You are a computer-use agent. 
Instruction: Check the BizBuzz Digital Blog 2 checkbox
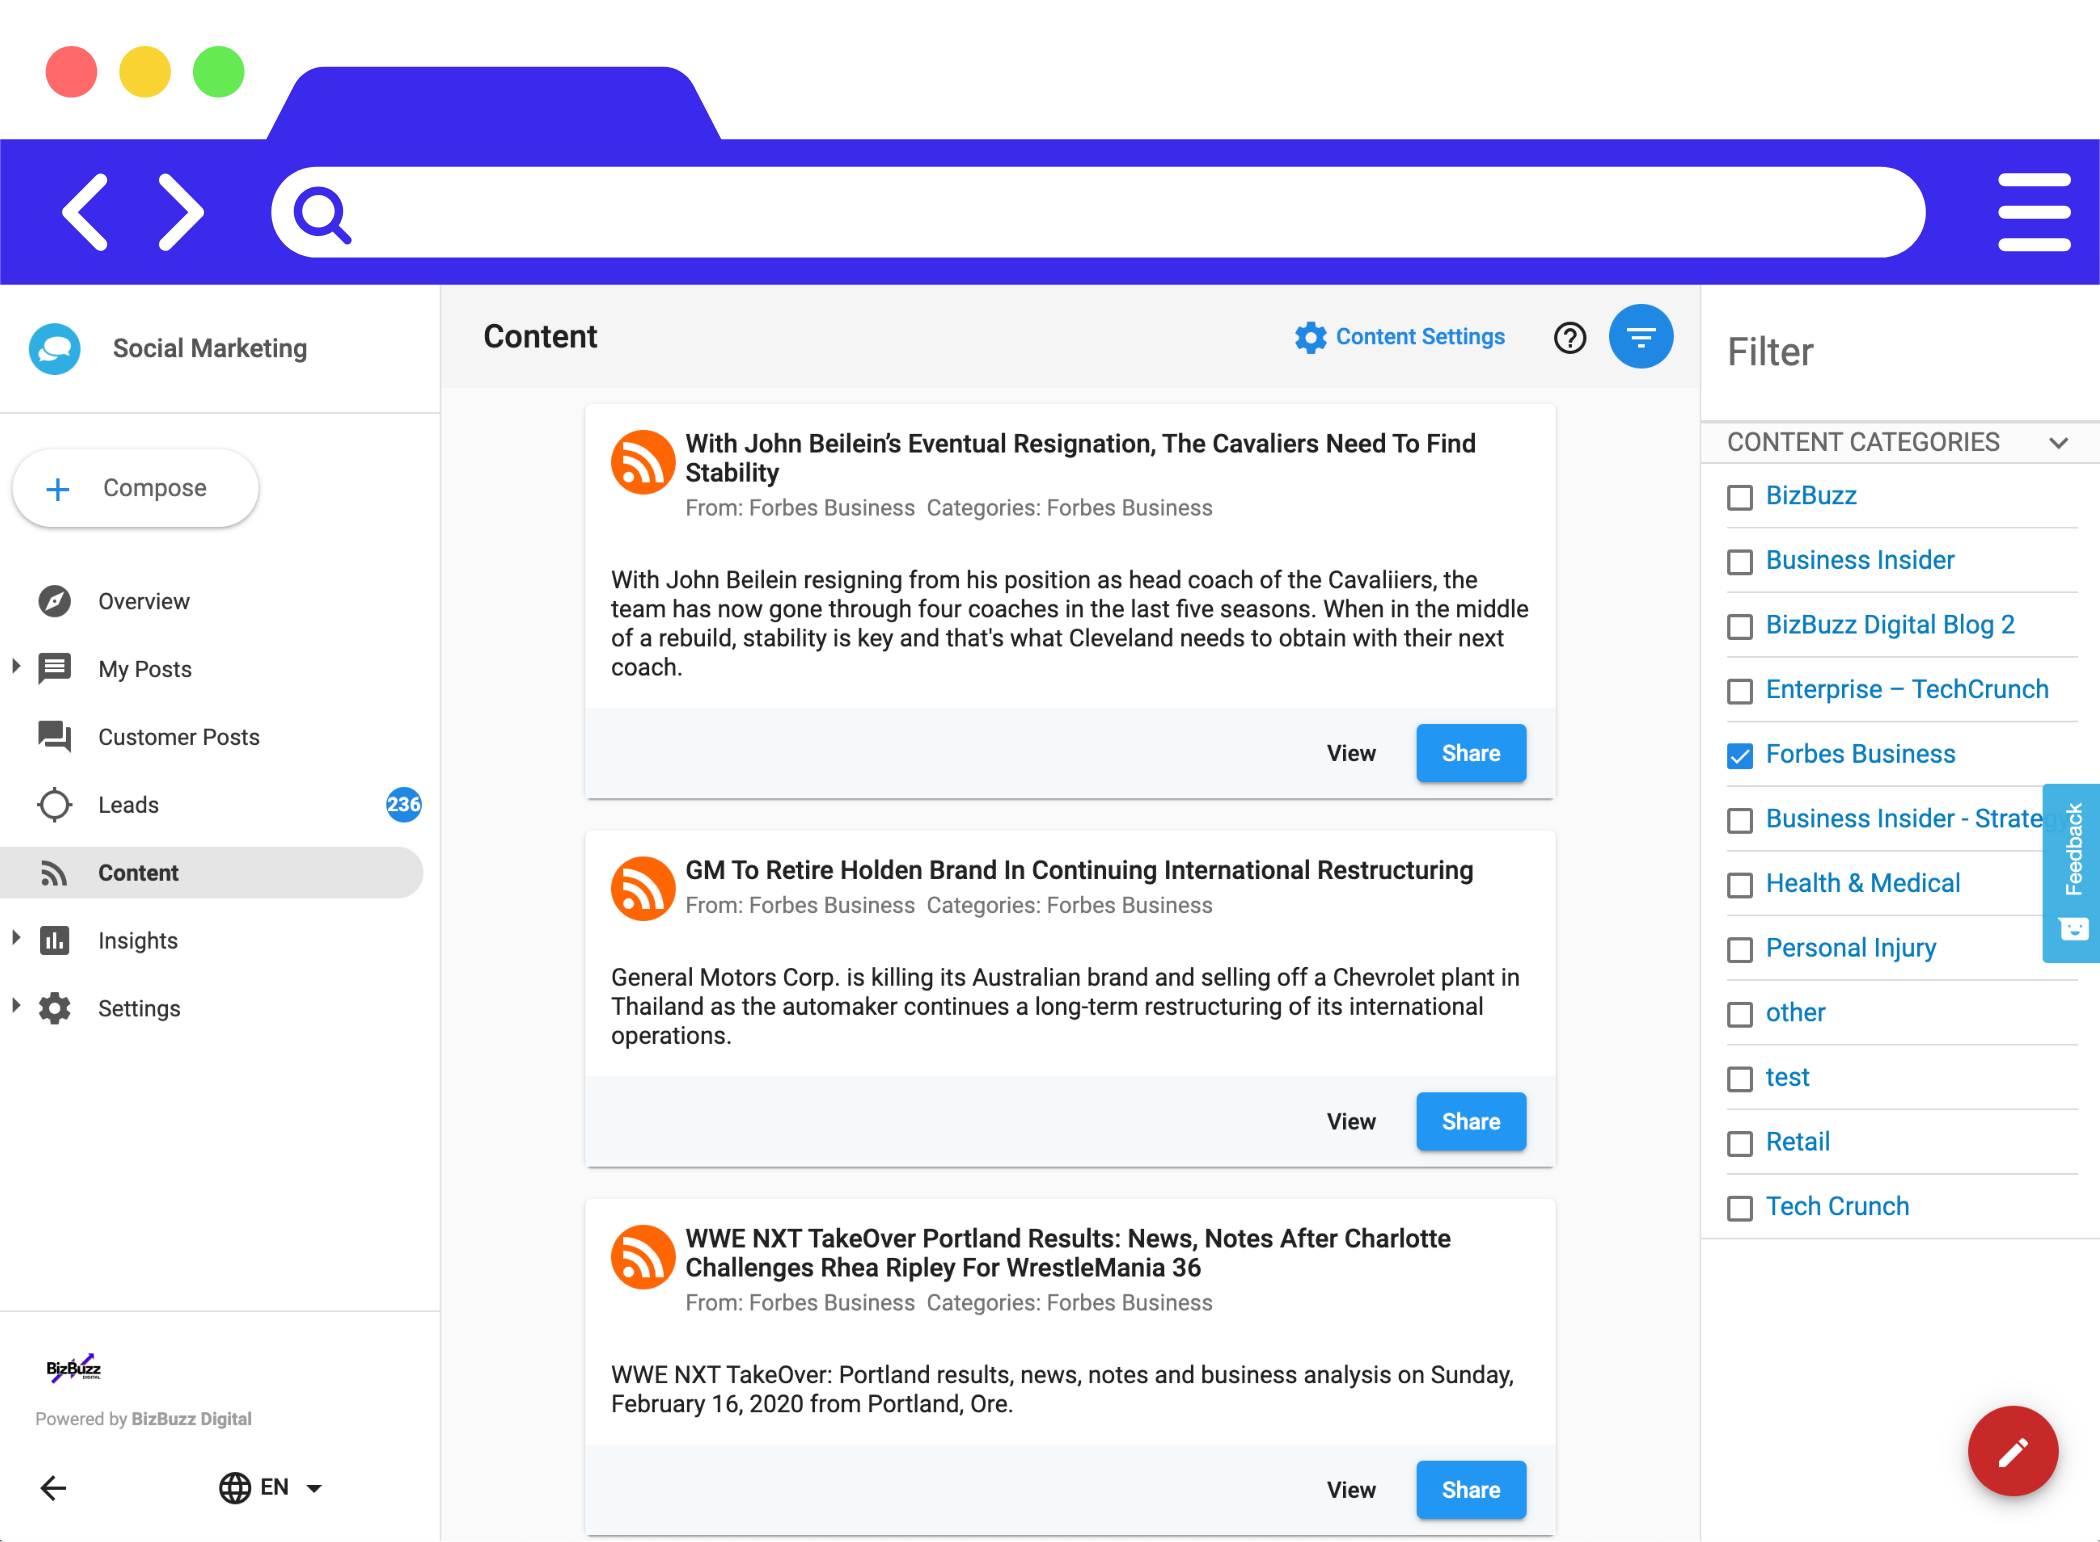tap(1740, 627)
